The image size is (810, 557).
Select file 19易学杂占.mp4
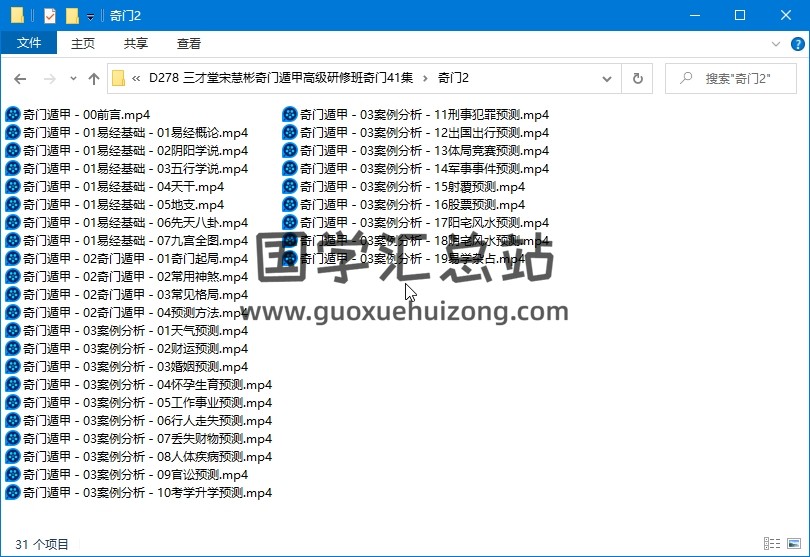(x=403, y=258)
